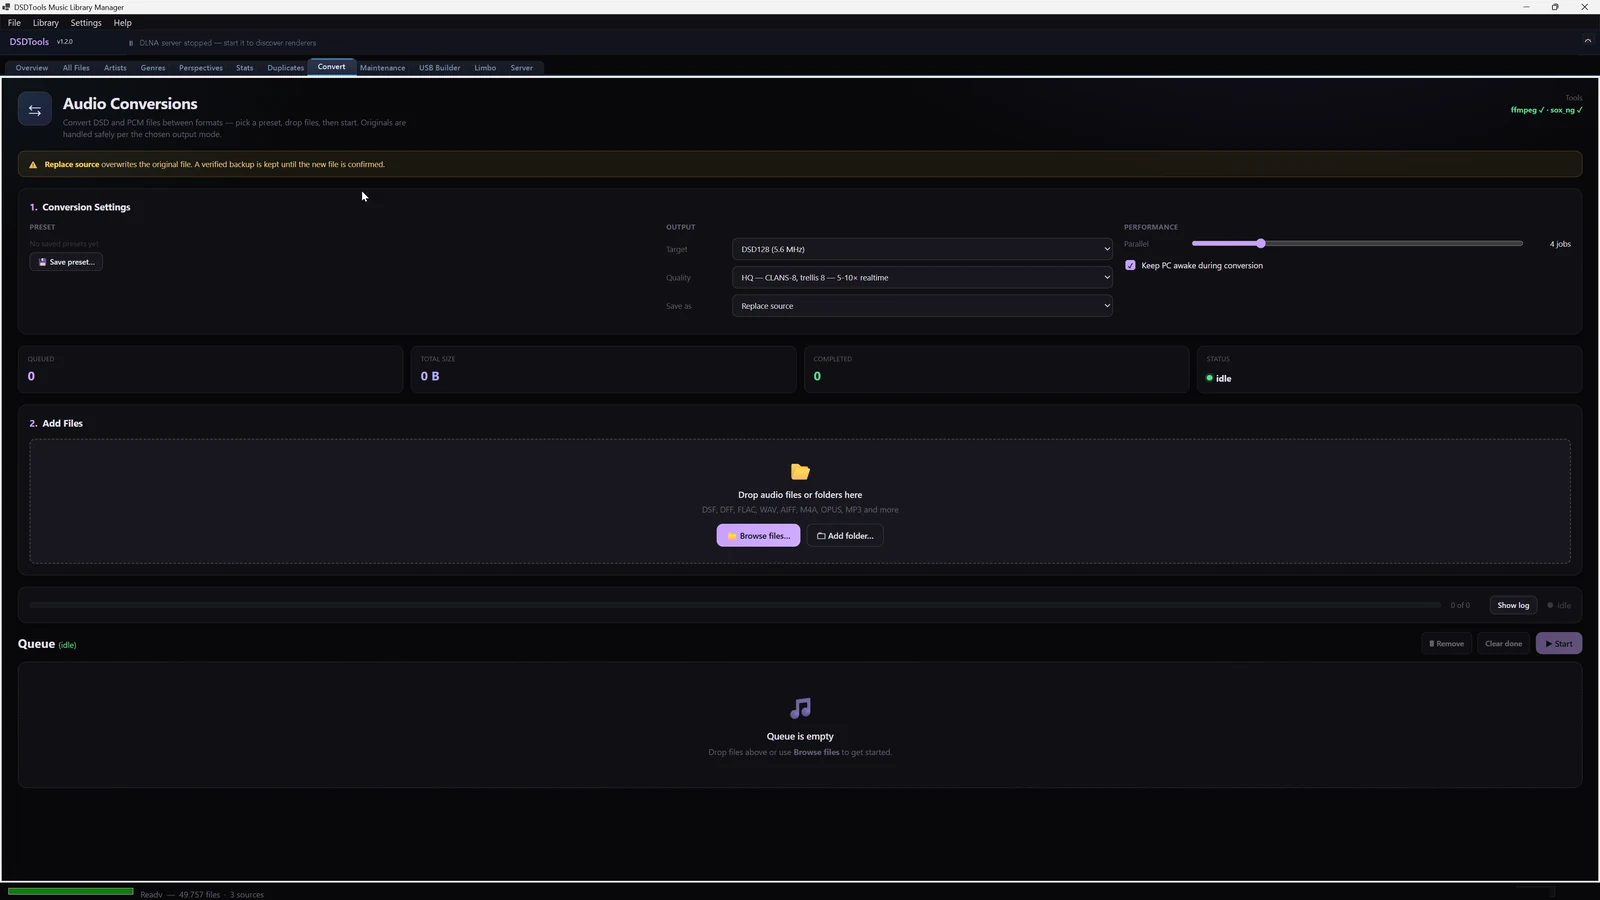This screenshot has width=1600, height=900.
Task: Click the Save preset button
Action: tap(66, 262)
